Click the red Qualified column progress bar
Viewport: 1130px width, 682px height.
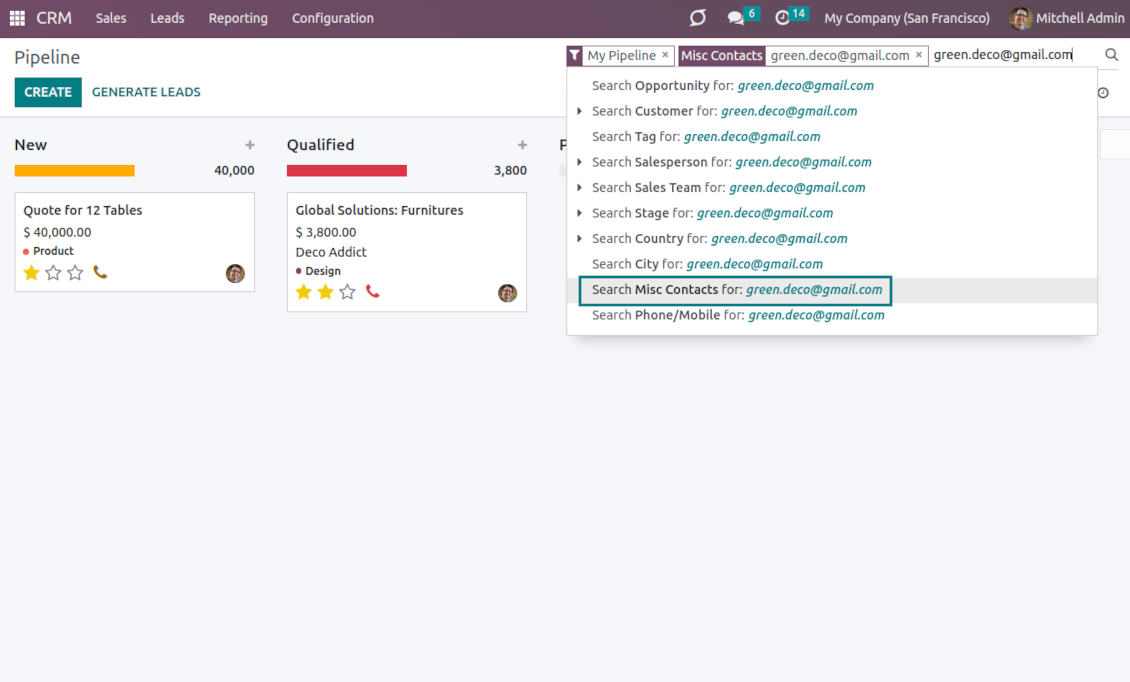(346, 171)
